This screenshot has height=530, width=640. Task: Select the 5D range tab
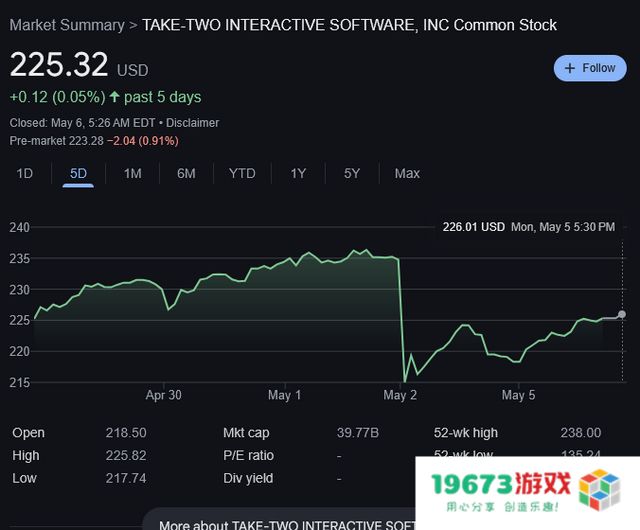[x=78, y=174]
